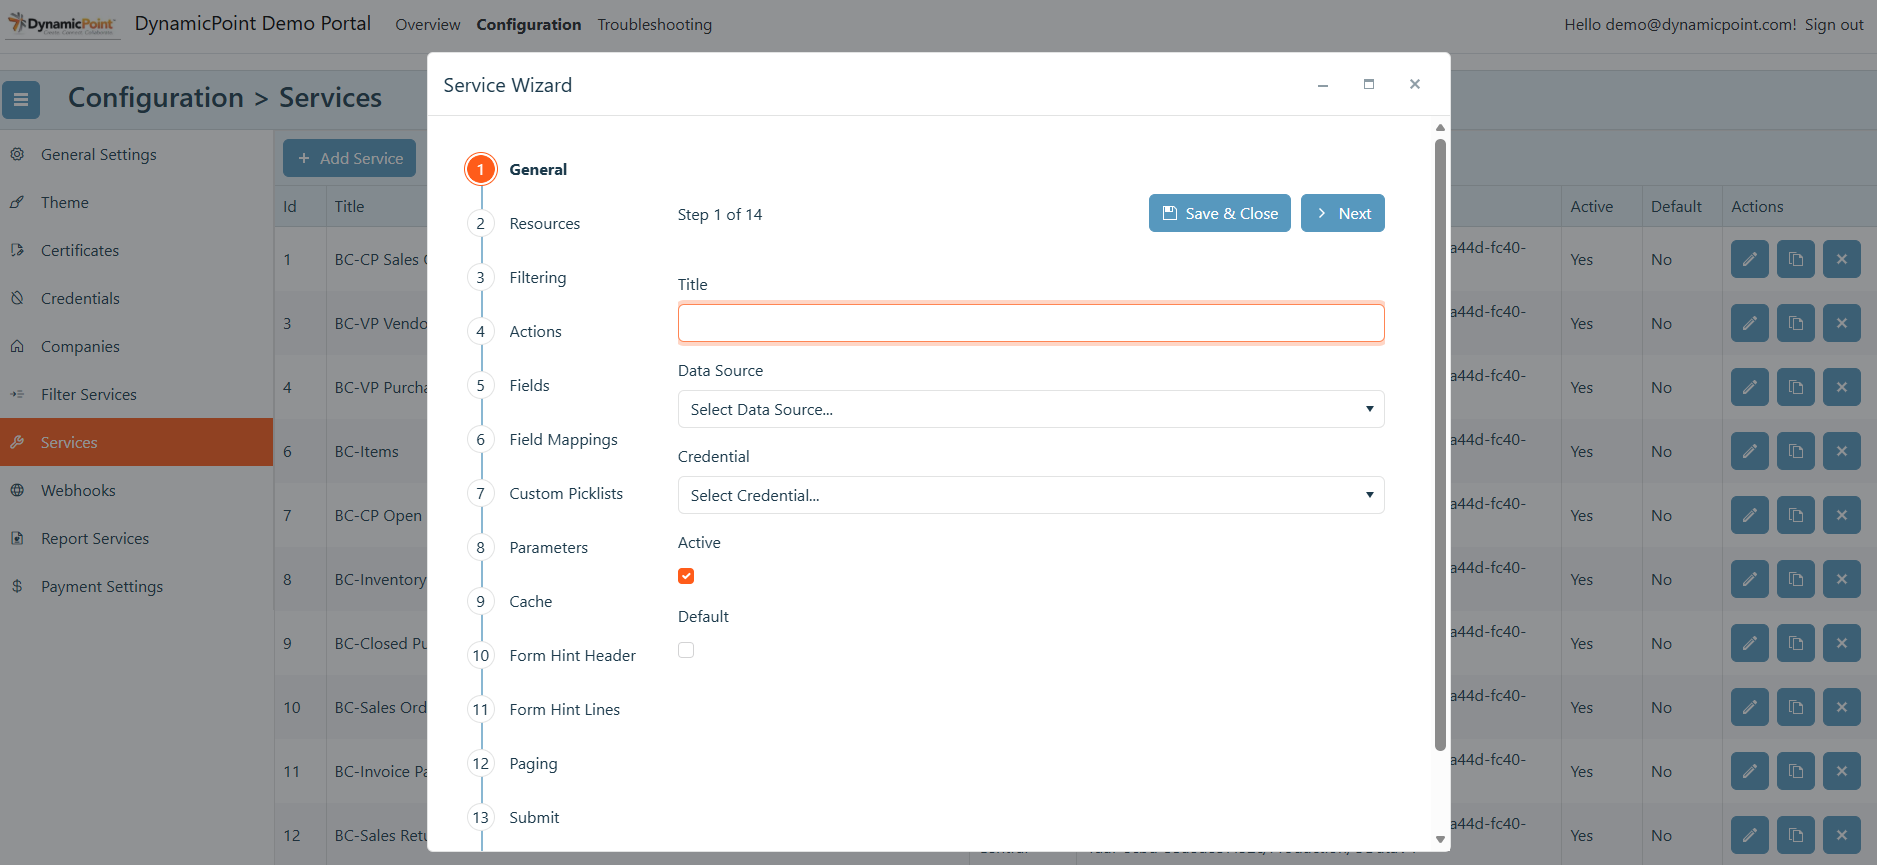
Task: Click the DynamicPoint logo
Action: (x=63, y=24)
